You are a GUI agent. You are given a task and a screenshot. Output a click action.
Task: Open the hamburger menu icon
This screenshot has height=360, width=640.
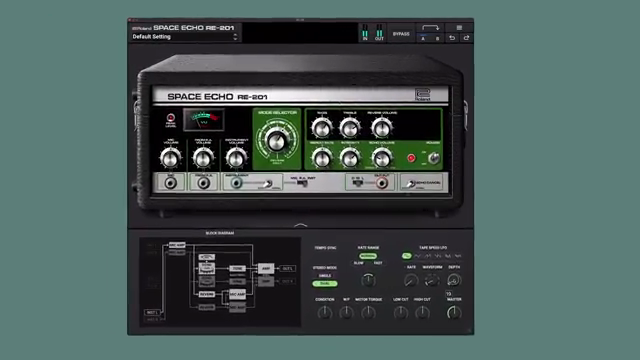pos(459,28)
